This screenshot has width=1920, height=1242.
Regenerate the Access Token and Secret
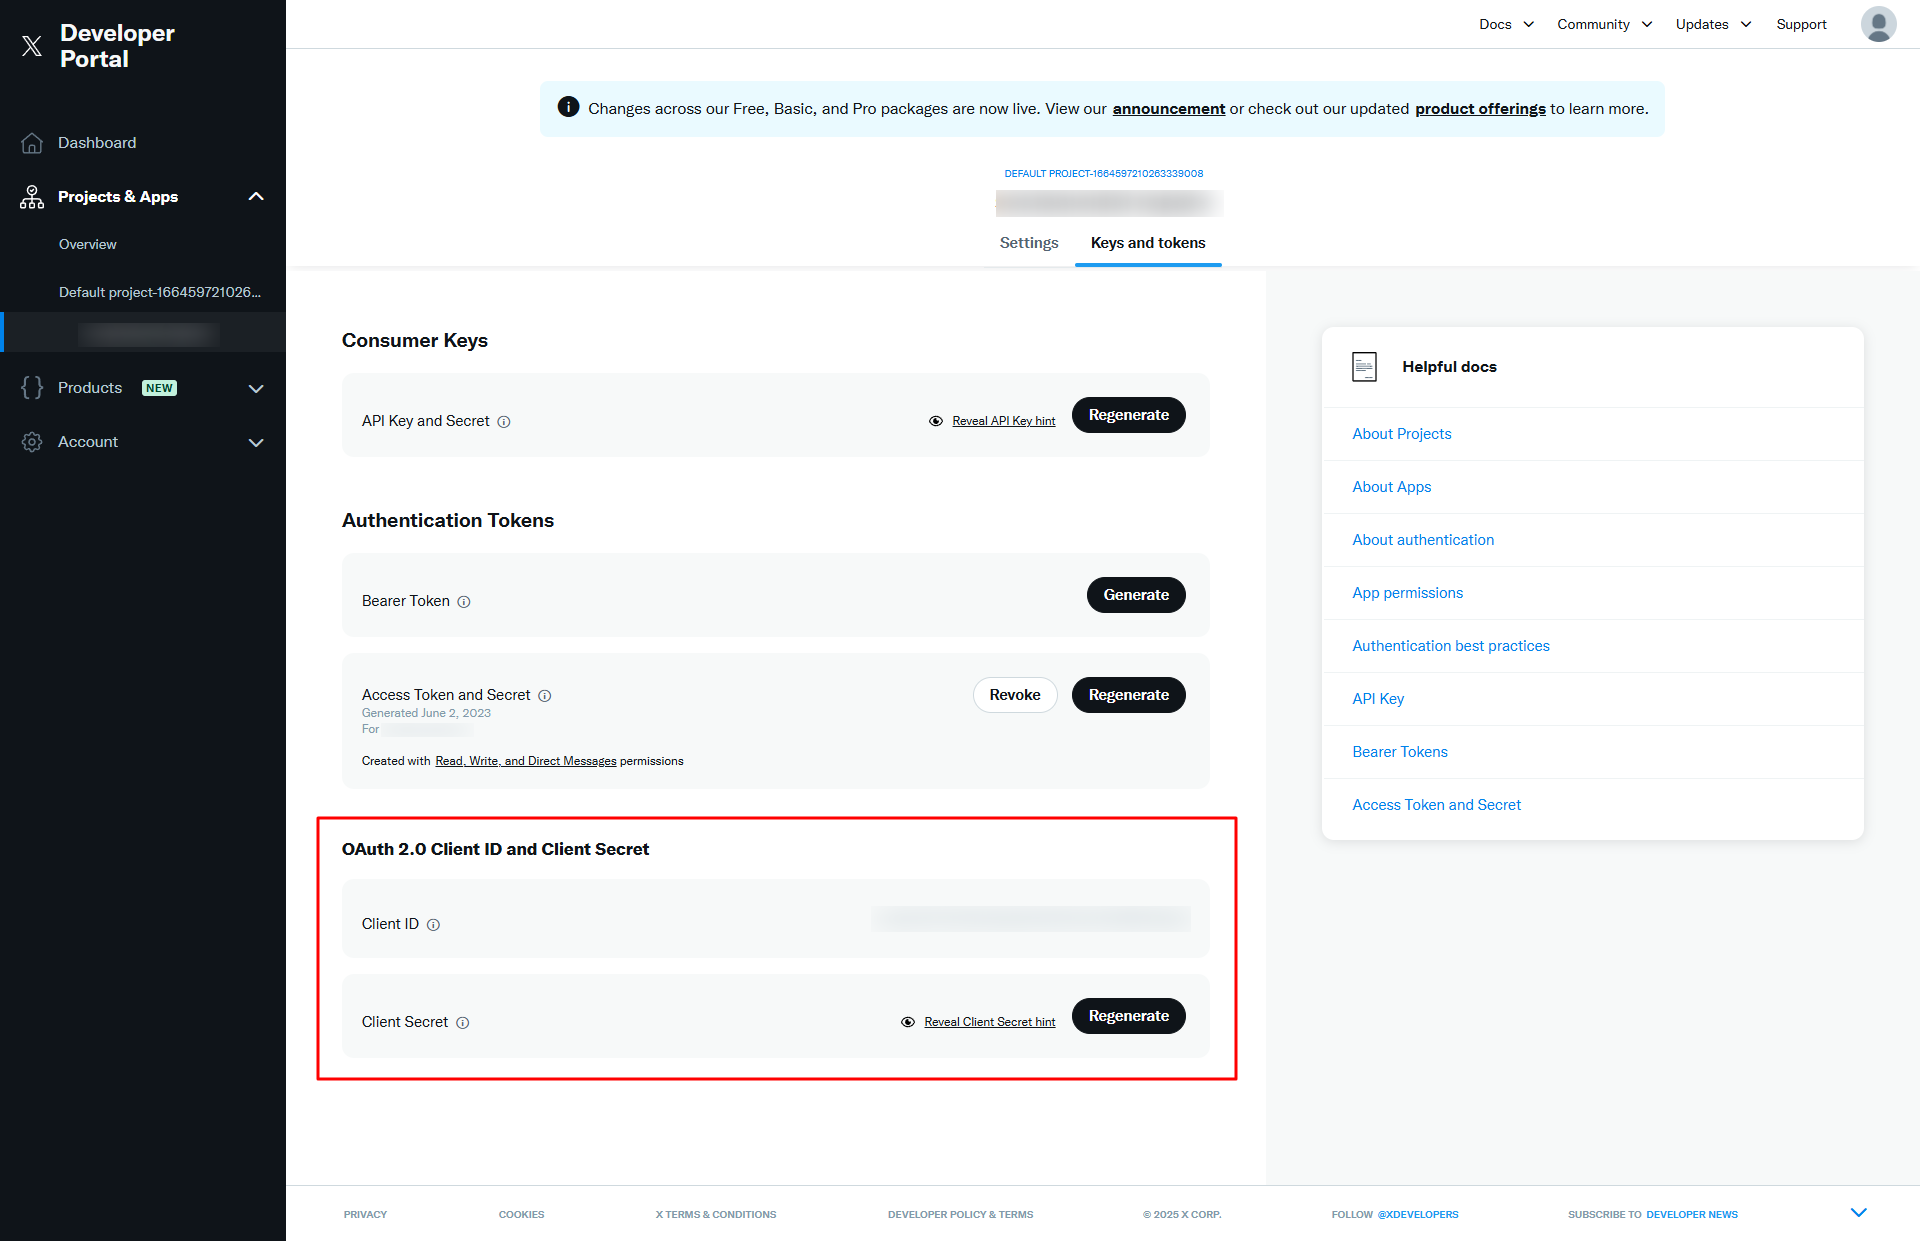1128,695
